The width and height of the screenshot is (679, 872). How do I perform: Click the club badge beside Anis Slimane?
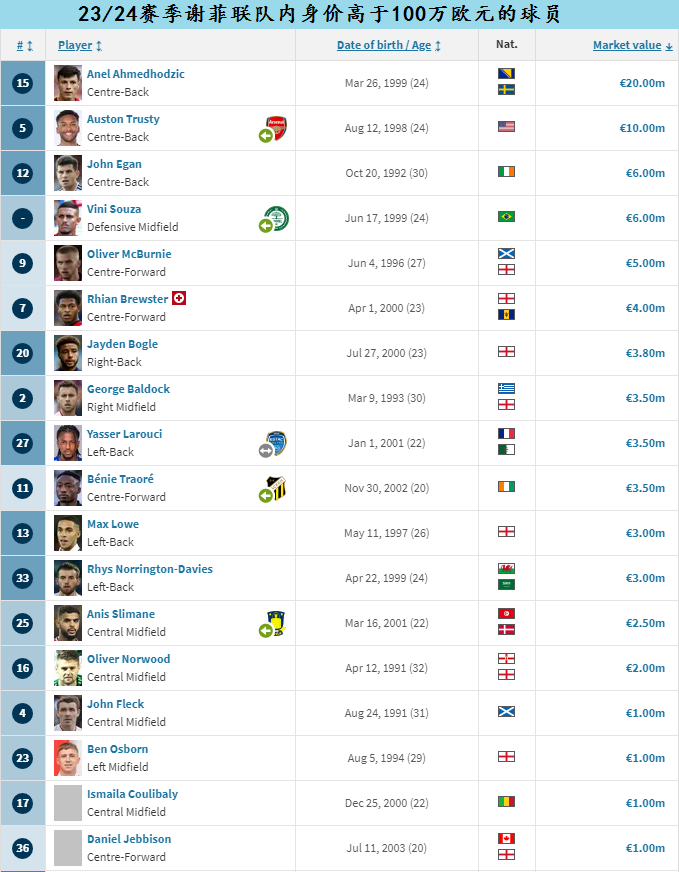coord(275,622)
